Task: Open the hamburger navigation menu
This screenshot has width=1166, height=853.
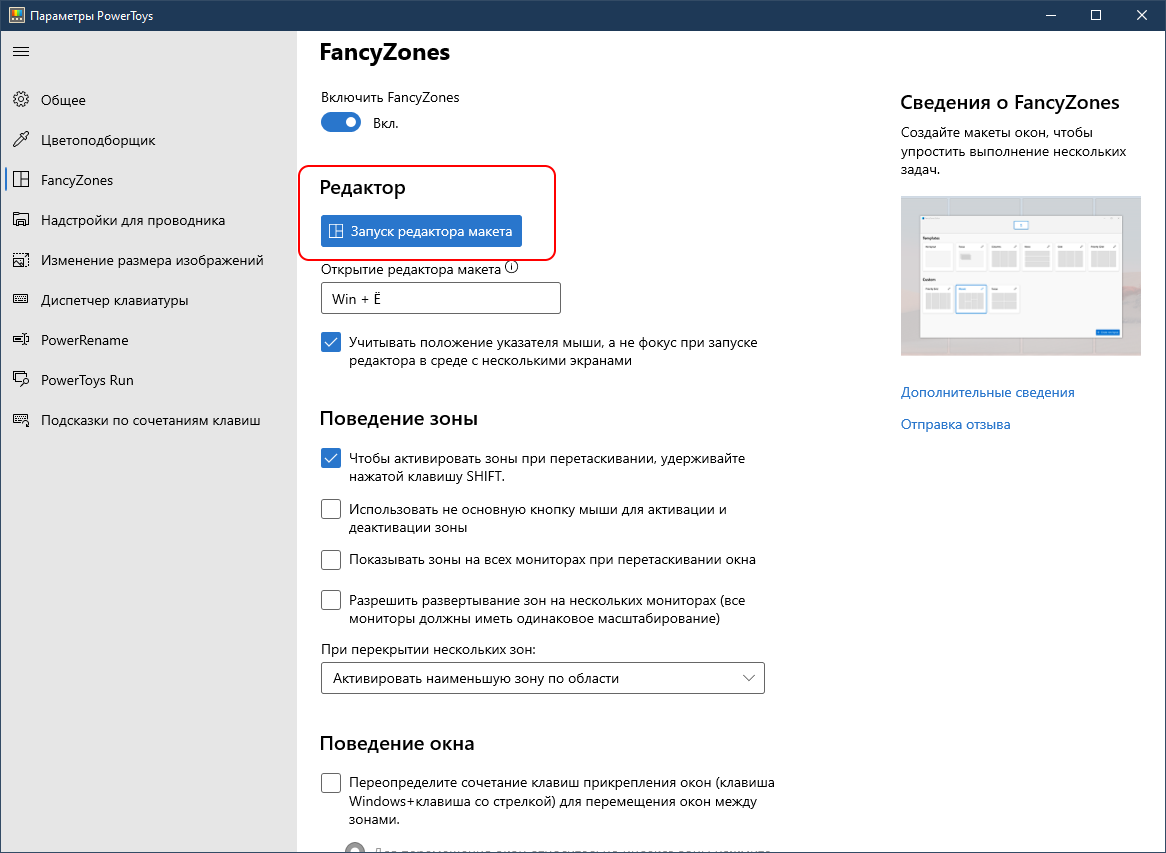Action: [21, 51]
